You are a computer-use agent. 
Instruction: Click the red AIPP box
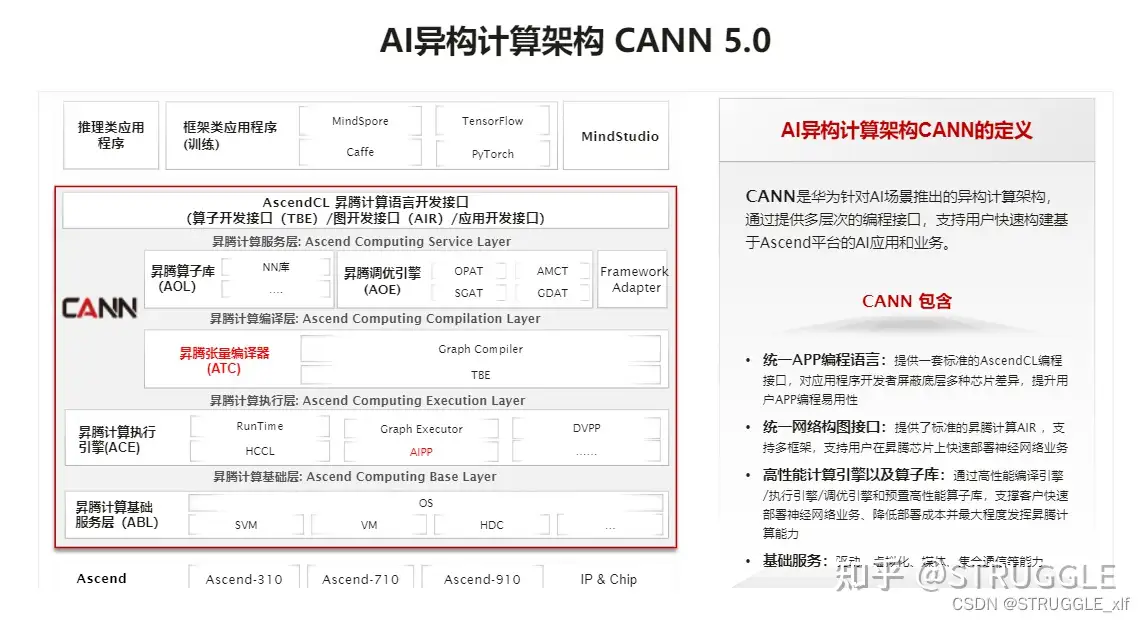point(421,452)
